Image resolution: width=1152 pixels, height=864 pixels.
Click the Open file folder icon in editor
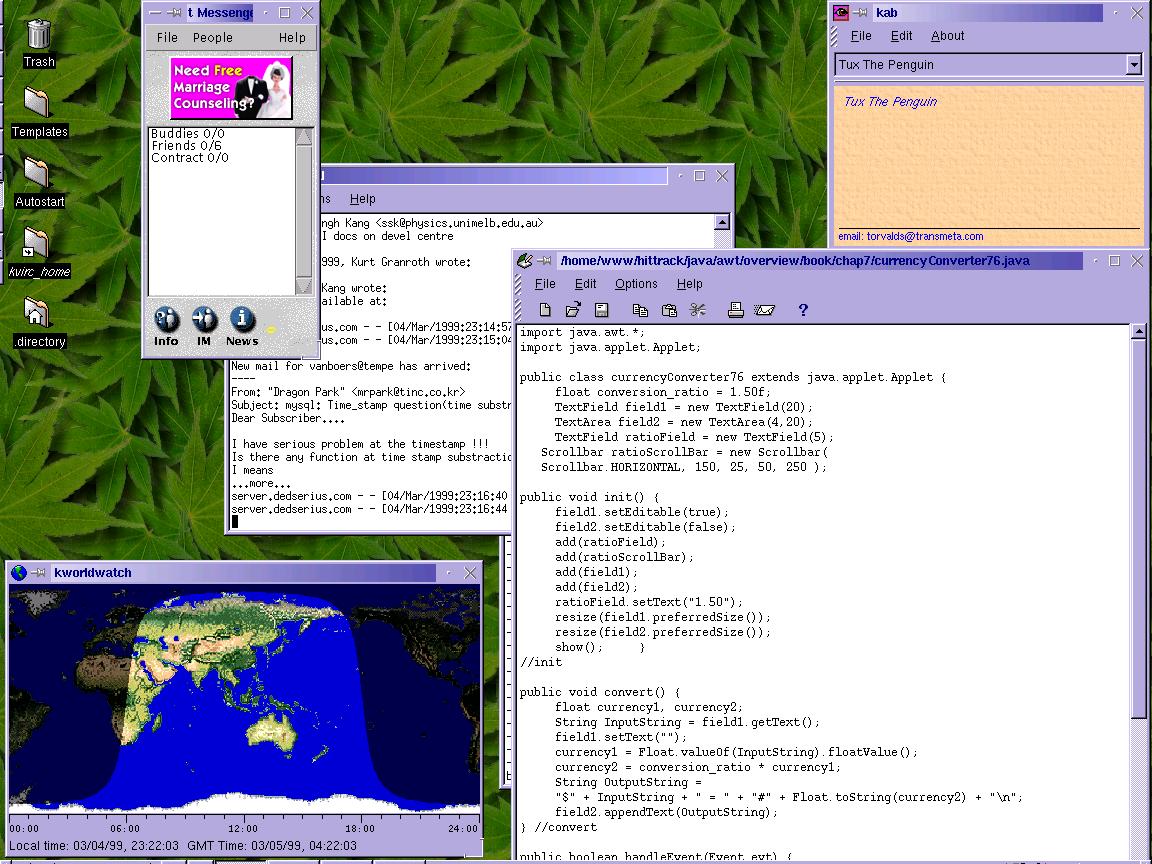point(573,310)
